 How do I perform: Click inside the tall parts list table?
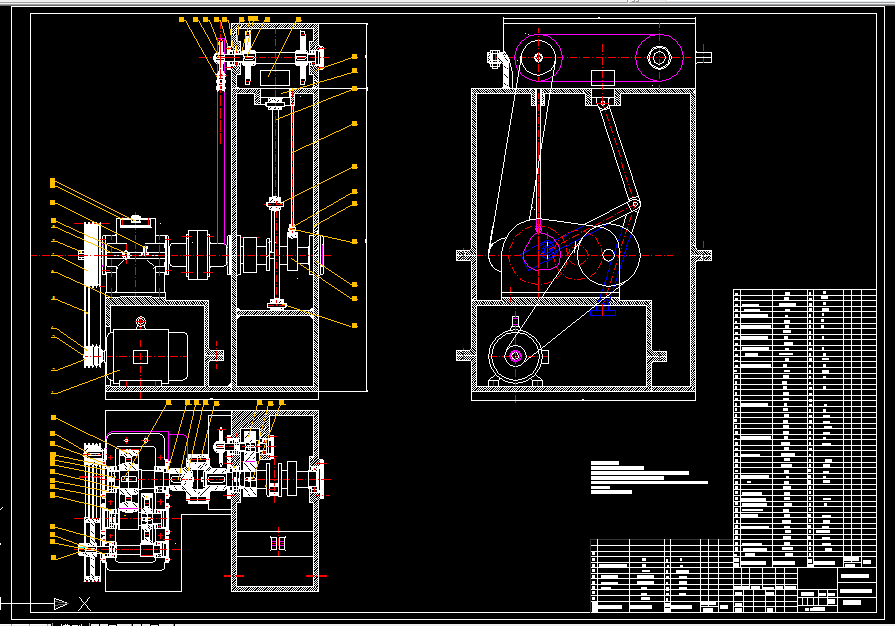pyautogui.click(x=804, y=428)
